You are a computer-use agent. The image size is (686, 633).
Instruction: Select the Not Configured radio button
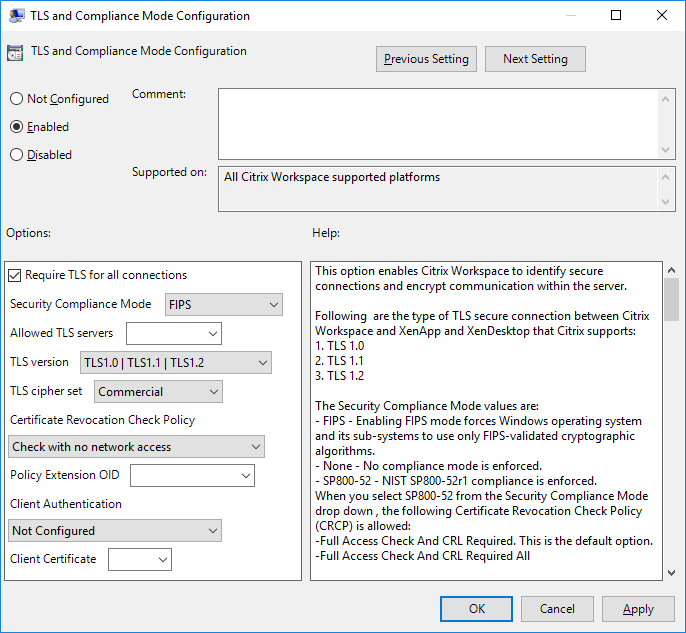click(16, 99)
